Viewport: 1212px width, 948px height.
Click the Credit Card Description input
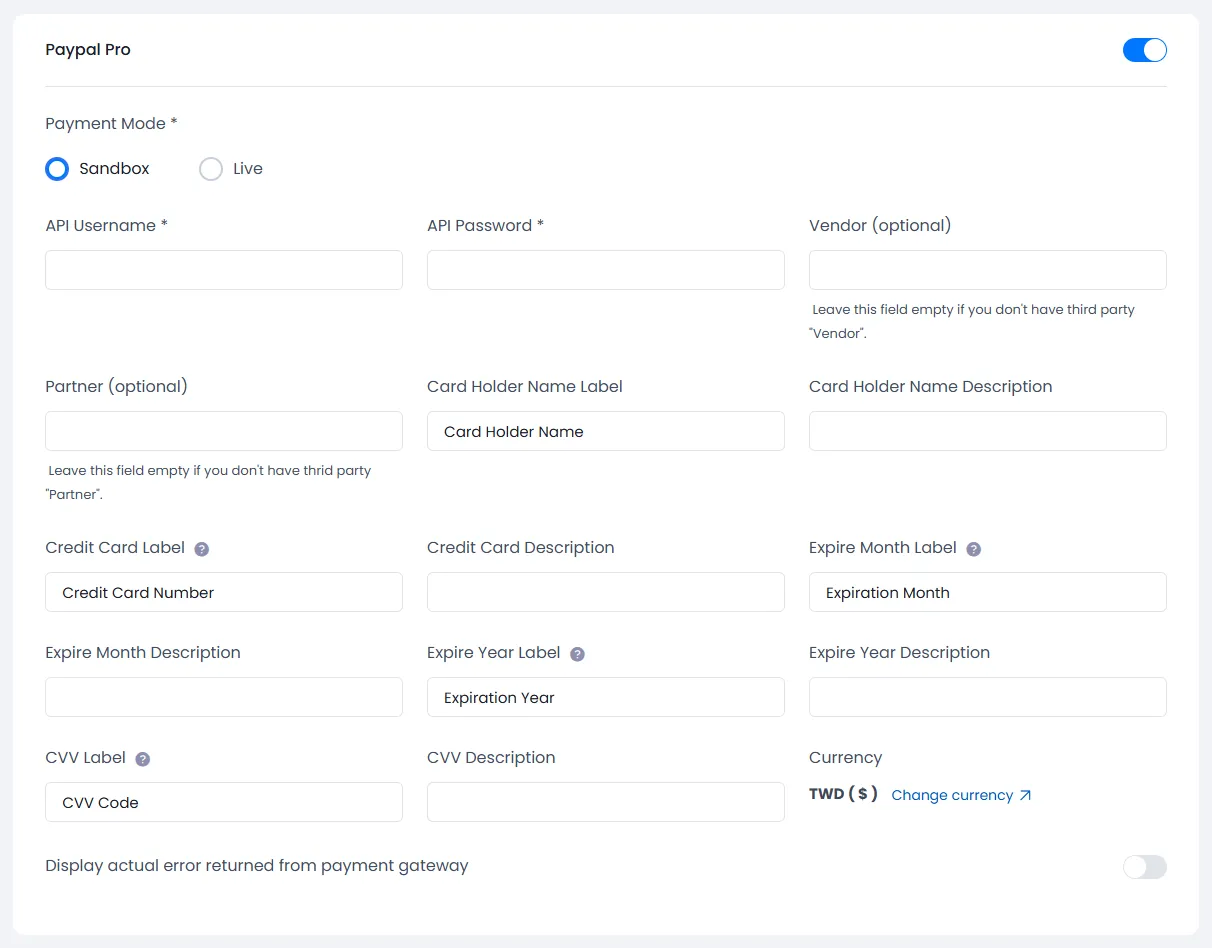click(605, 592)
